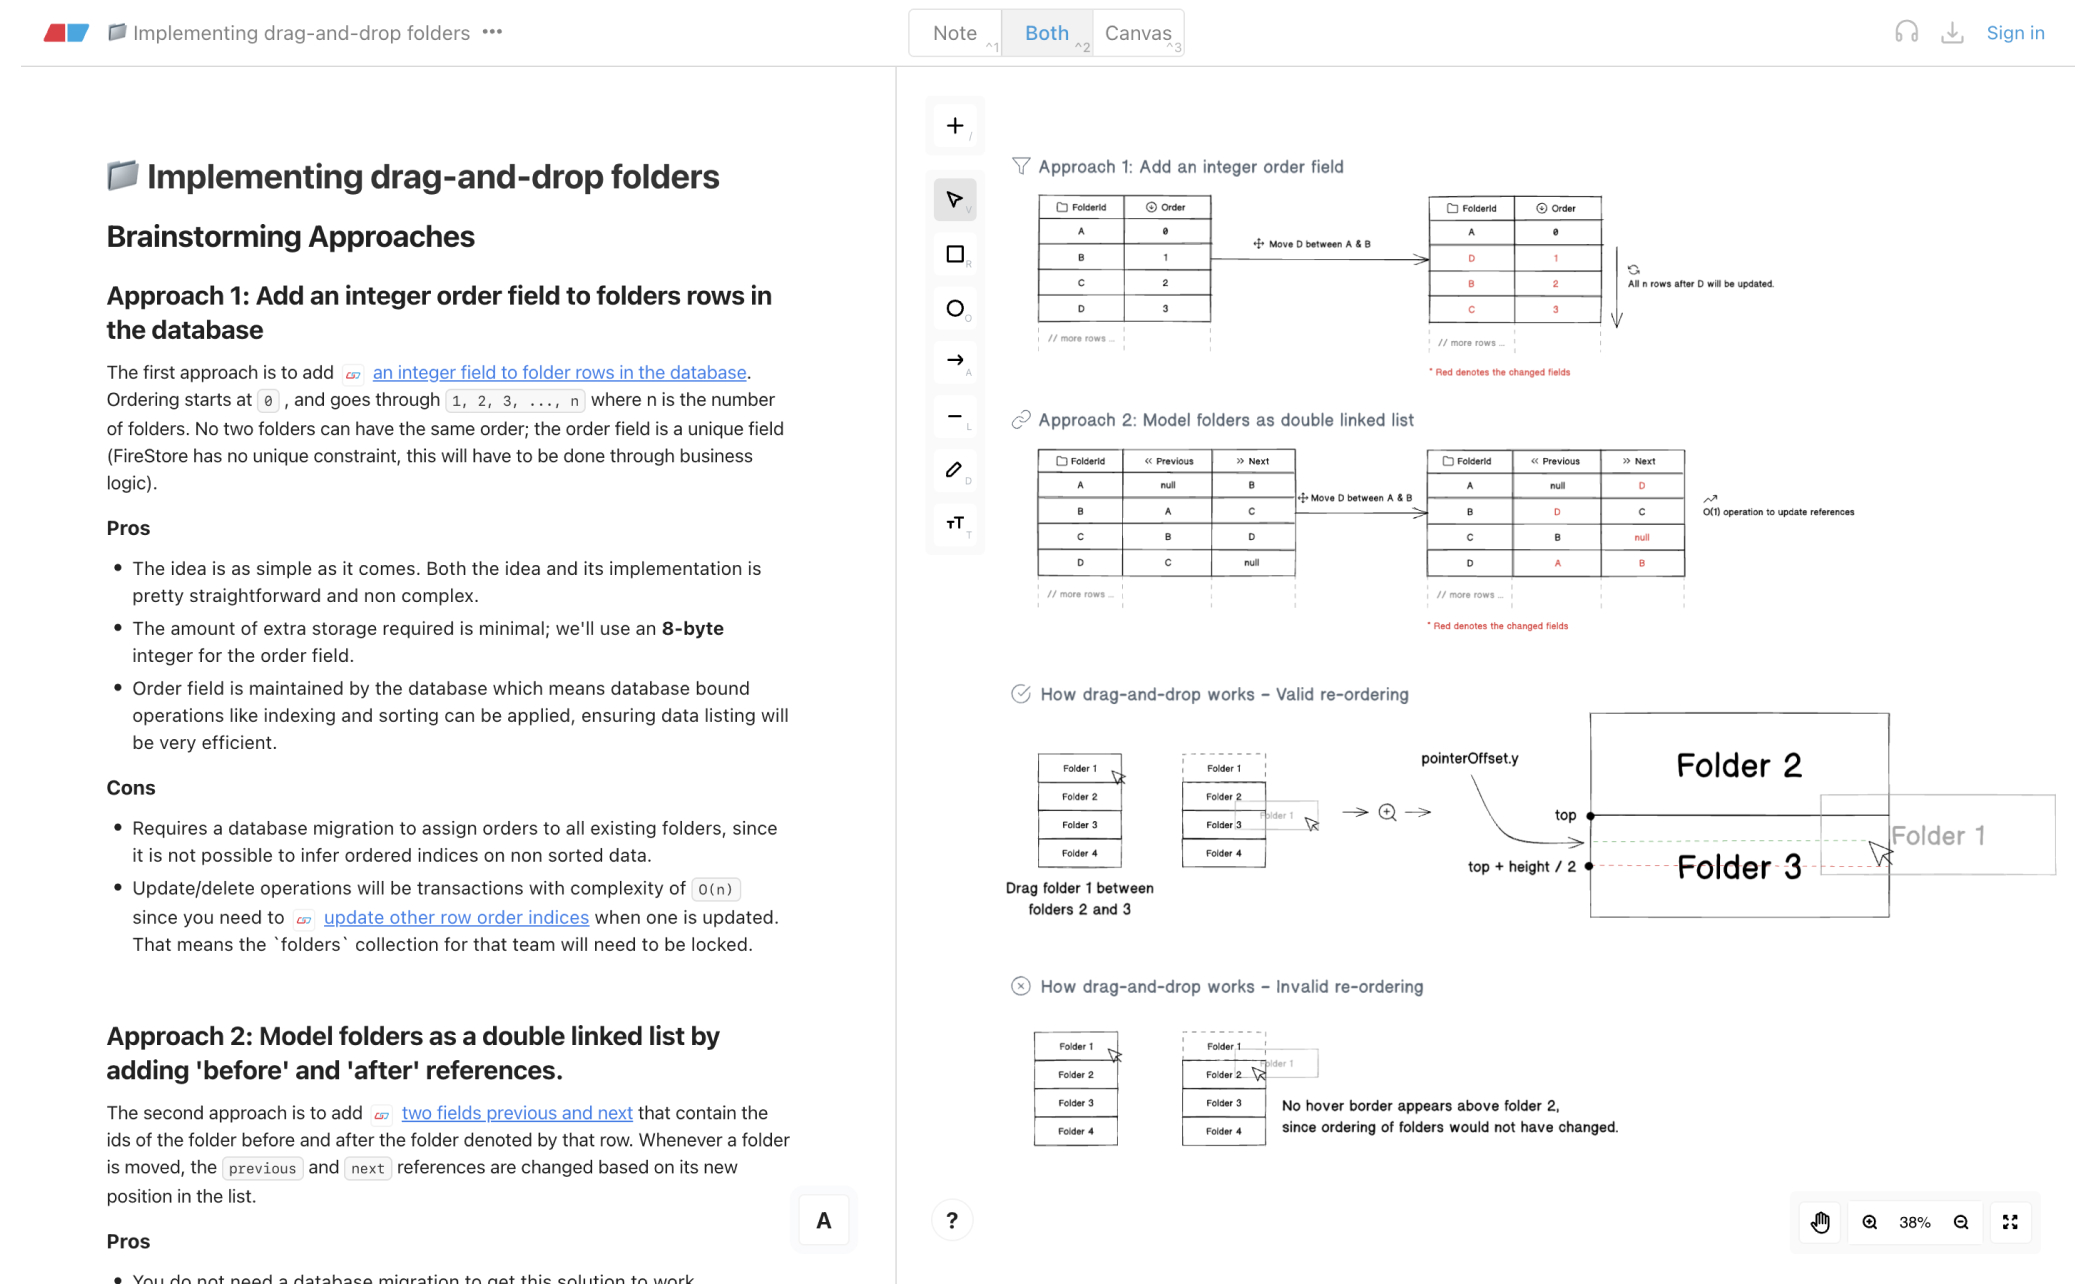Toggle the hand pan tool
This screenshot has width=2096, height=1284.
[1820, 1222]
